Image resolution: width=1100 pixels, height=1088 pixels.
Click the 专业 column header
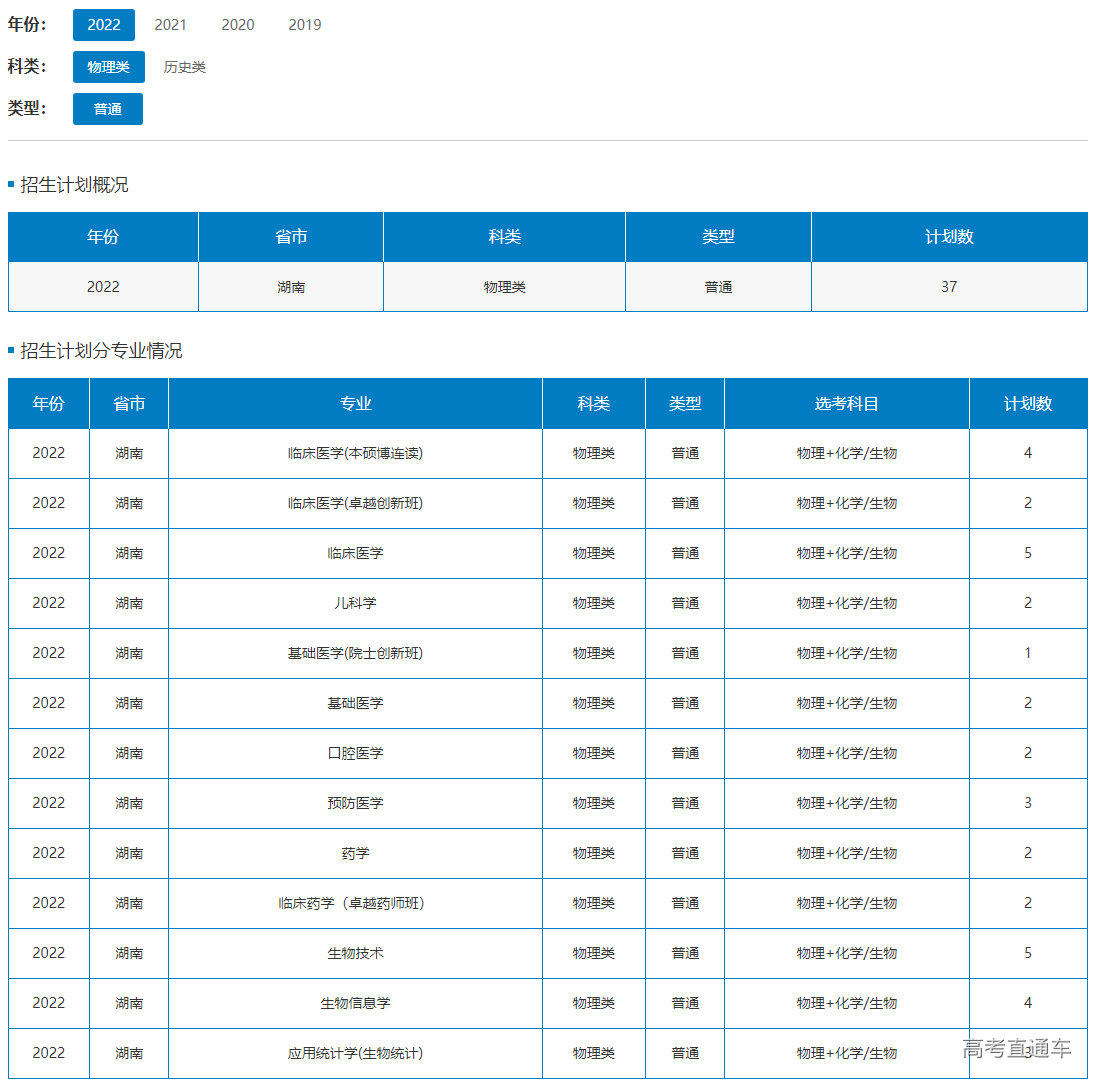coord(355,403)
